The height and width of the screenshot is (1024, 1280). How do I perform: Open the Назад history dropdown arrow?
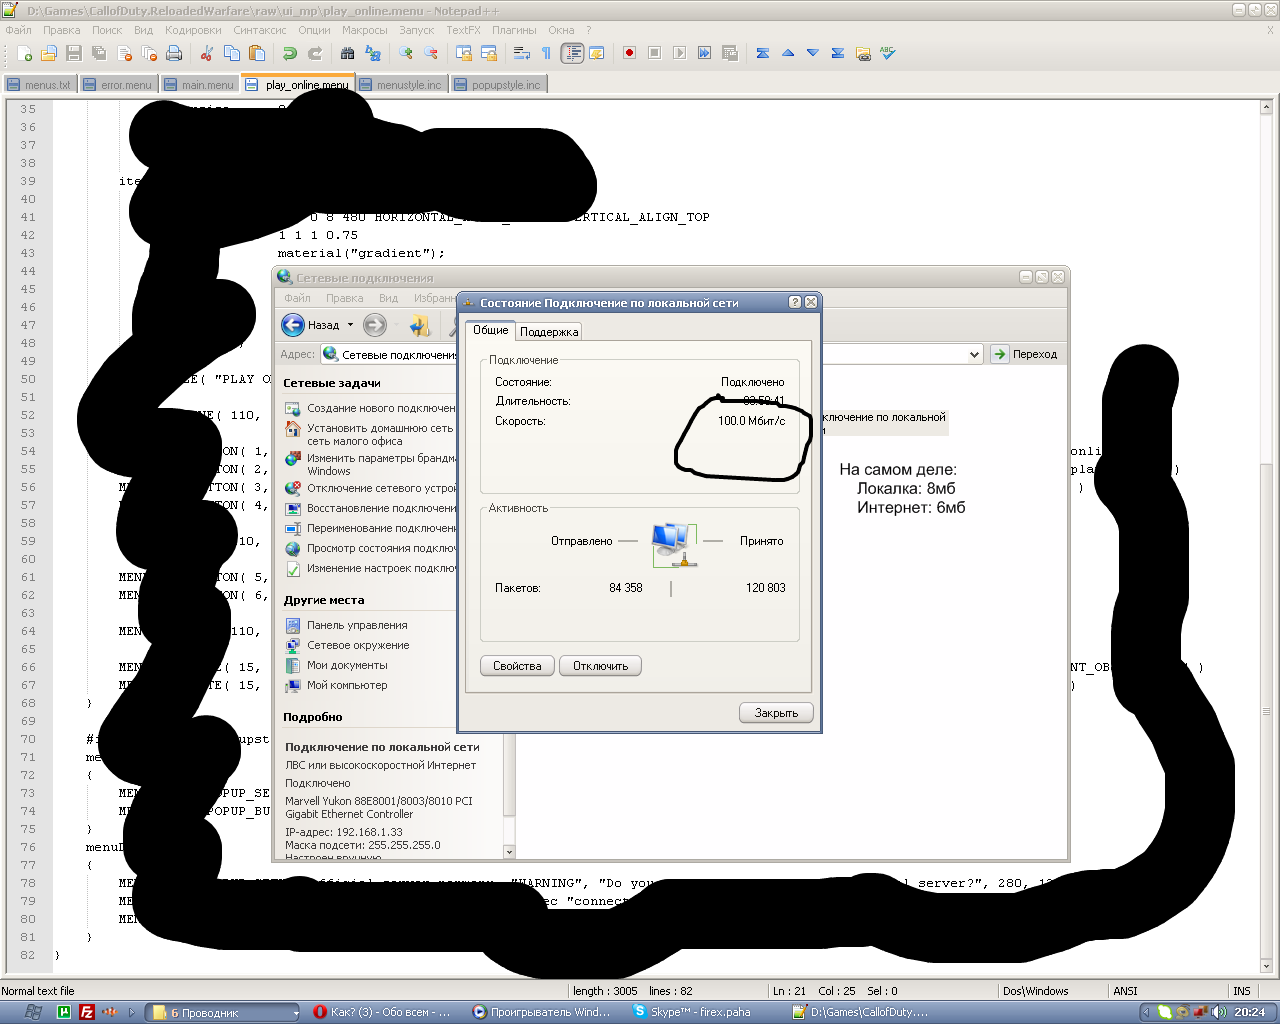coord(350,325)
